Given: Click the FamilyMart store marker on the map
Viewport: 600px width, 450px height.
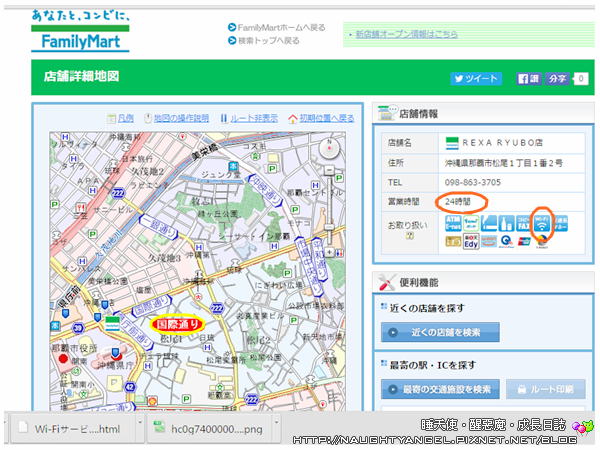Looking at the screenshot, I should [x=112, y=323].
